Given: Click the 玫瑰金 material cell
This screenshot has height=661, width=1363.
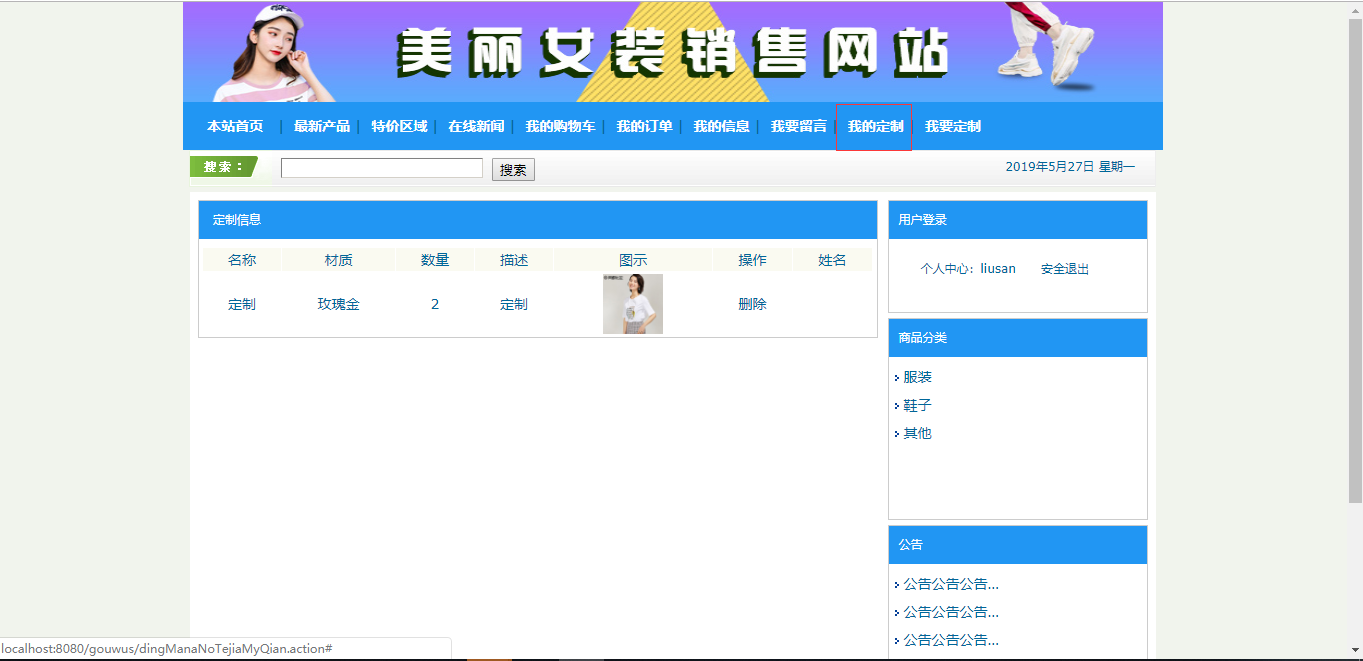Looking at the screenshot, I should point(338,304).
